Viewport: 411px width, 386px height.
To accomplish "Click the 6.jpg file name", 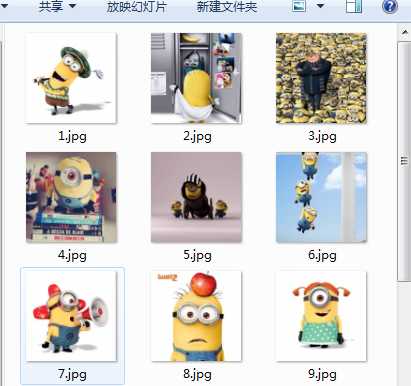I will pos(322,255).
